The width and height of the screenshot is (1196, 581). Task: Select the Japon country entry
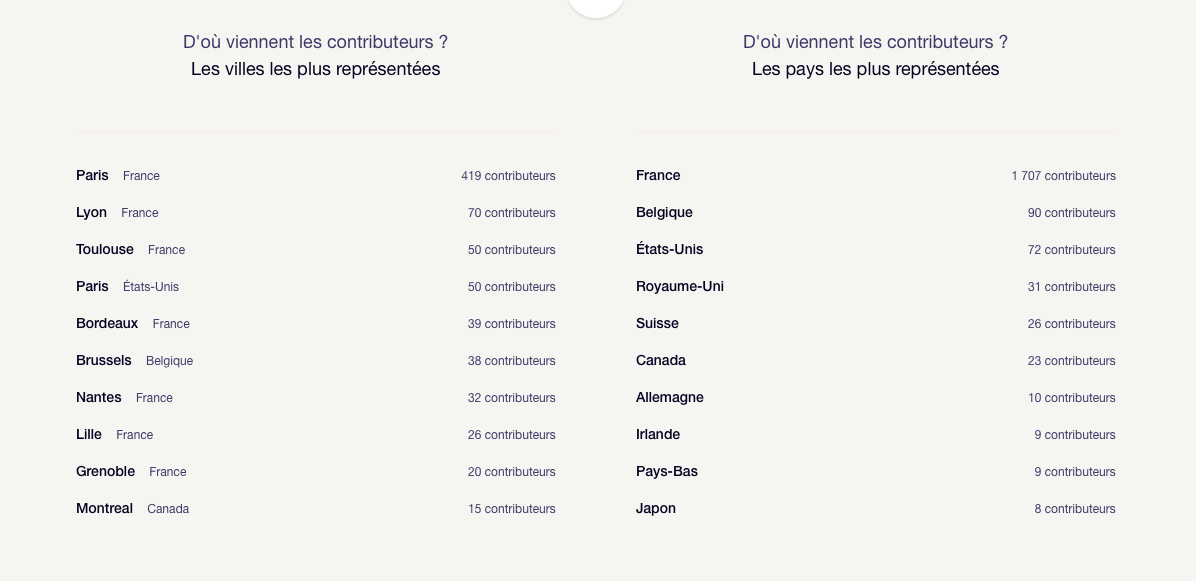click(876, 509)
